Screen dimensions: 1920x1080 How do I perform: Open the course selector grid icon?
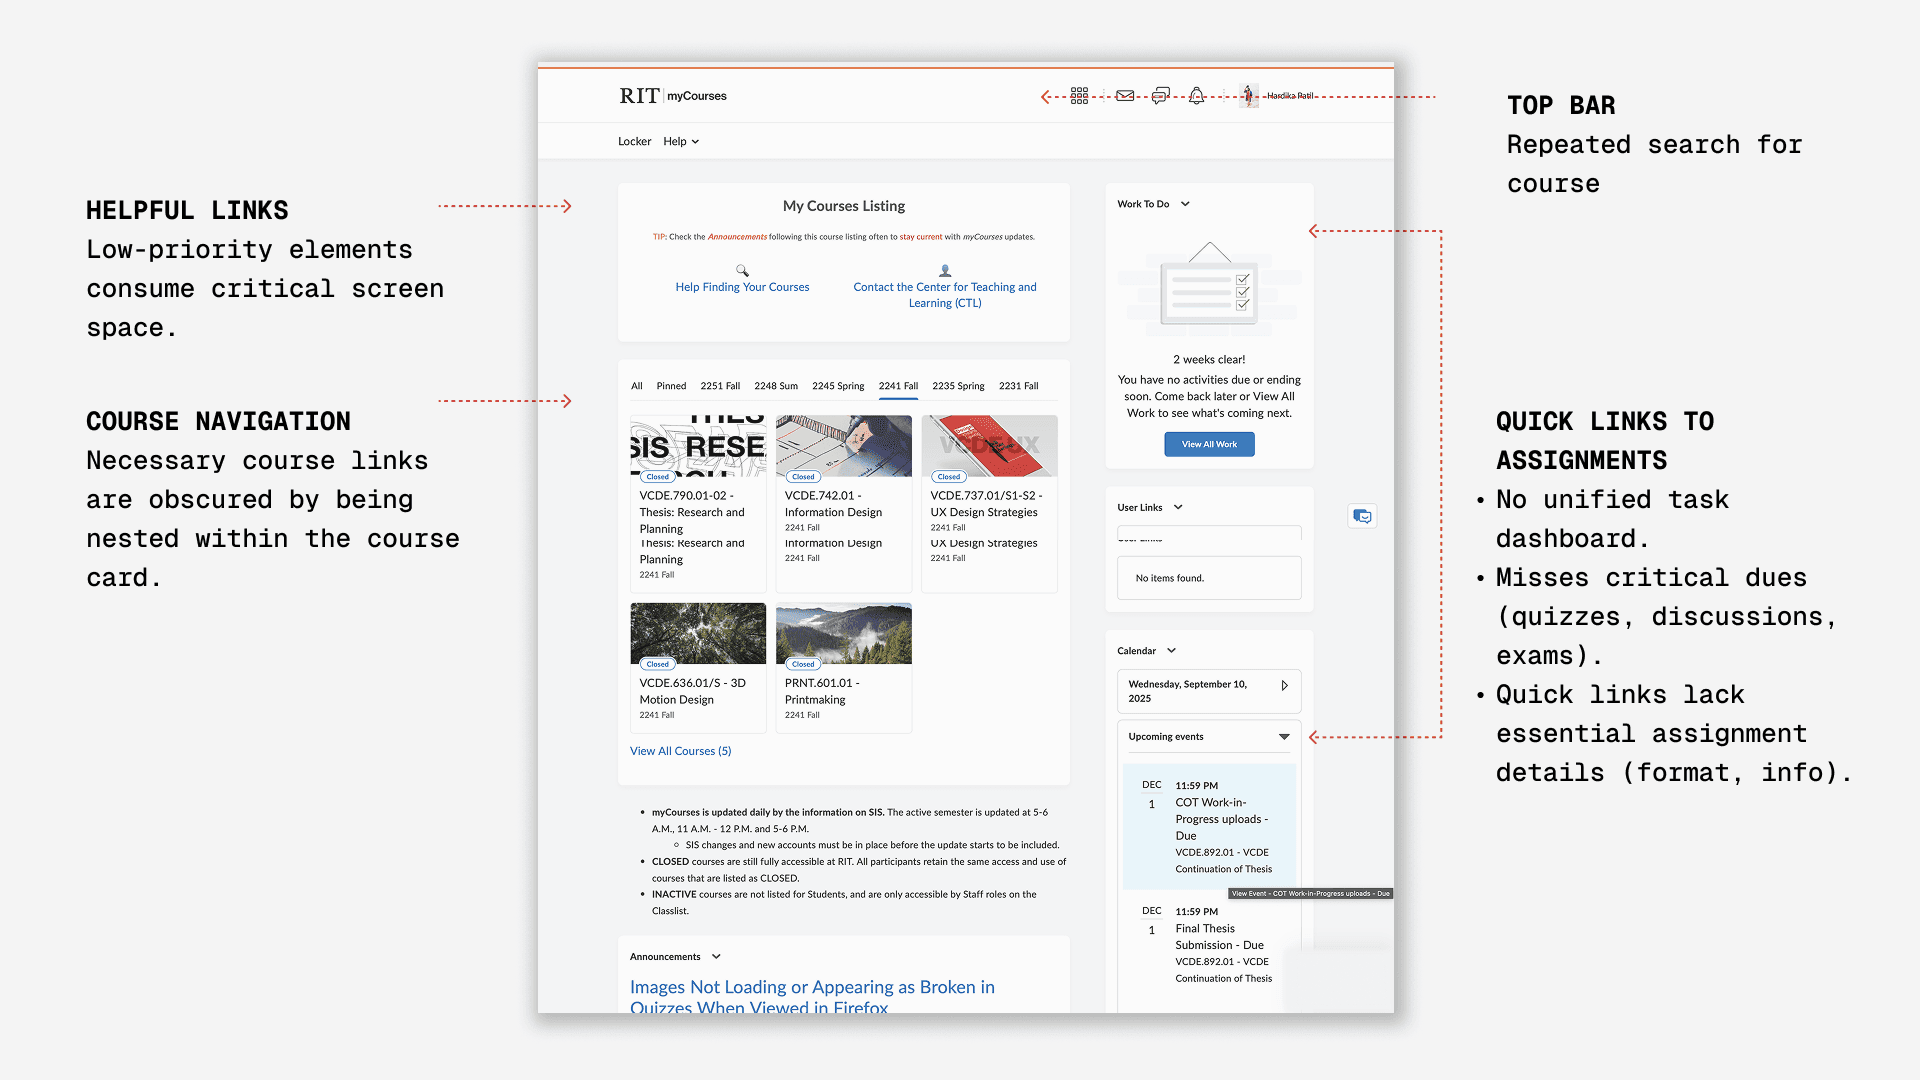click(x=1079, y=96)
